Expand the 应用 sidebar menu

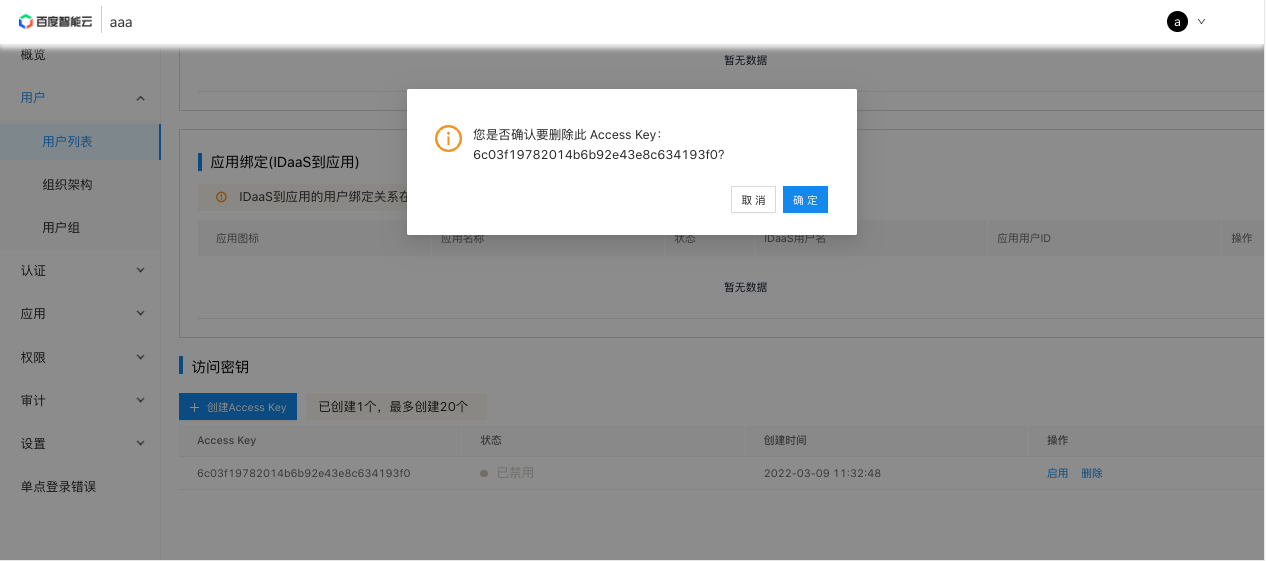(140, 313)
